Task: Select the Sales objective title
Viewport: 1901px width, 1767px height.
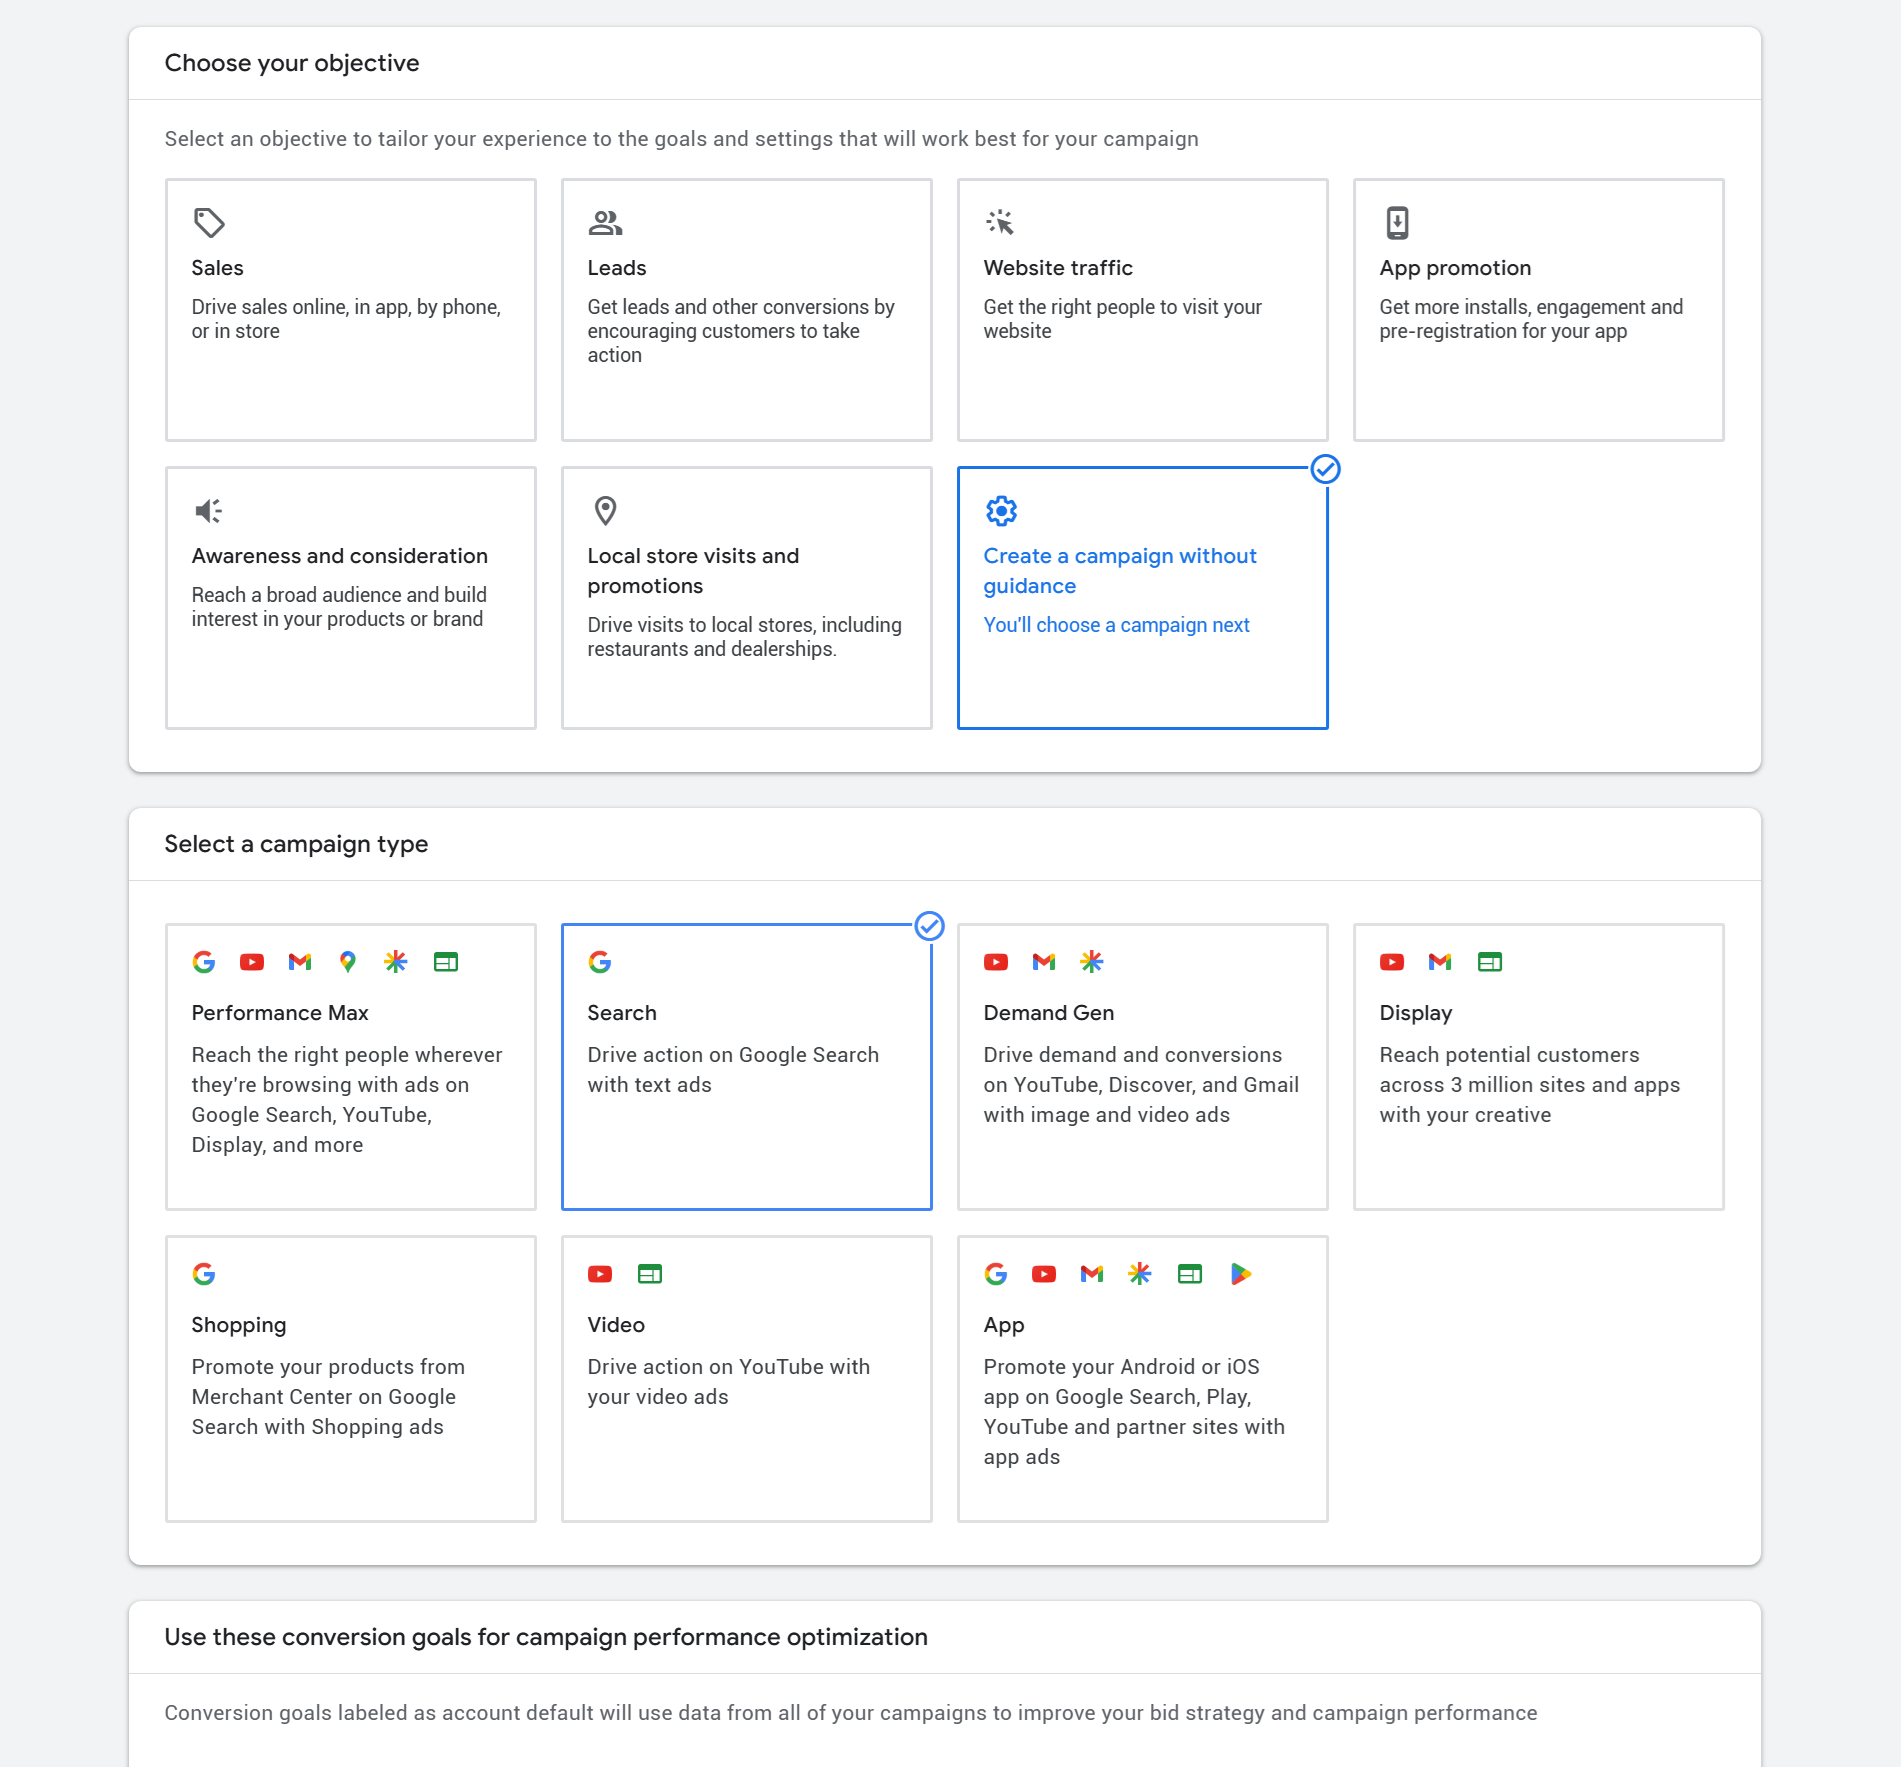Action: click(x=218, y=268)
